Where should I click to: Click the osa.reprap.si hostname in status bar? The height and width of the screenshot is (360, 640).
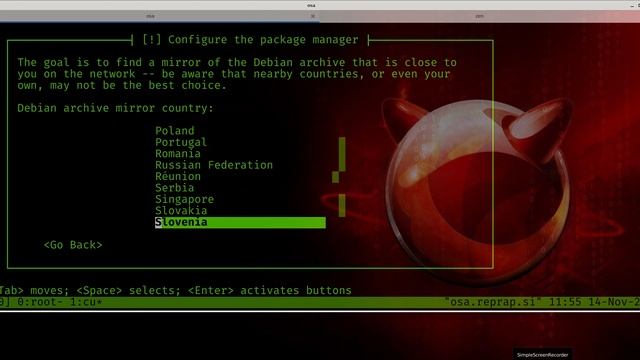(493, 302)
